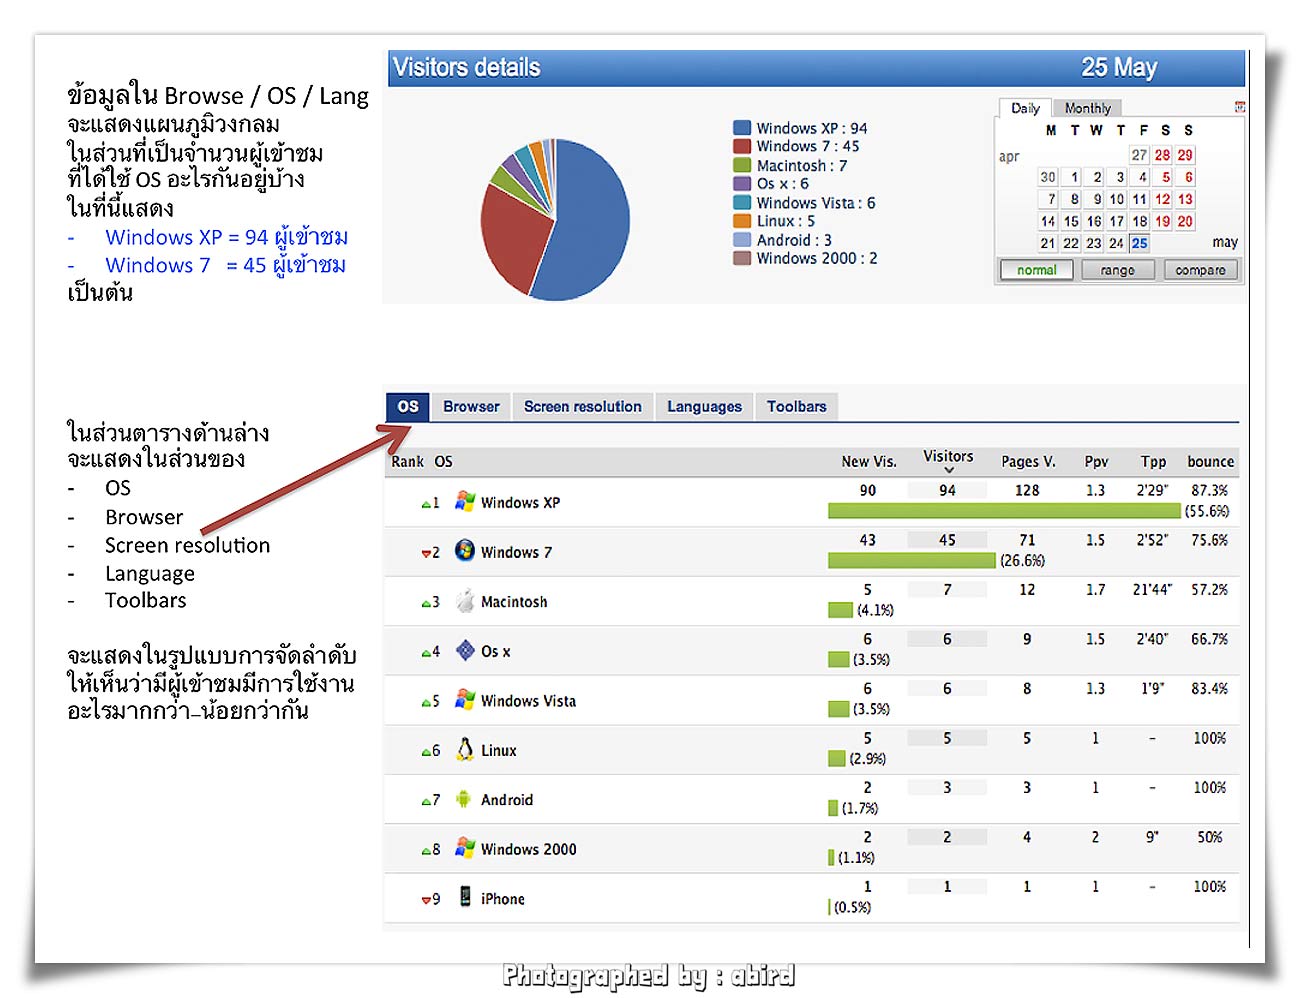Select day 19 in the calendar
Screen dimensions: 1300x998
(1162, 221)
